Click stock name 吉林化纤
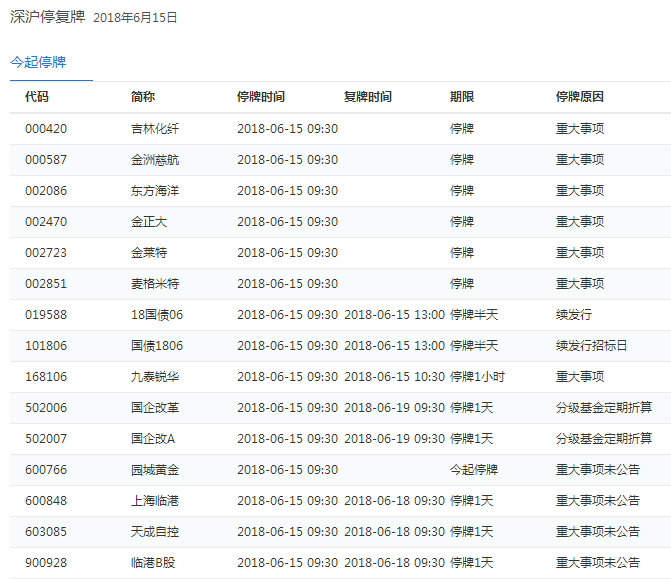This screenshot has height=579, width=671. point(155,129)
